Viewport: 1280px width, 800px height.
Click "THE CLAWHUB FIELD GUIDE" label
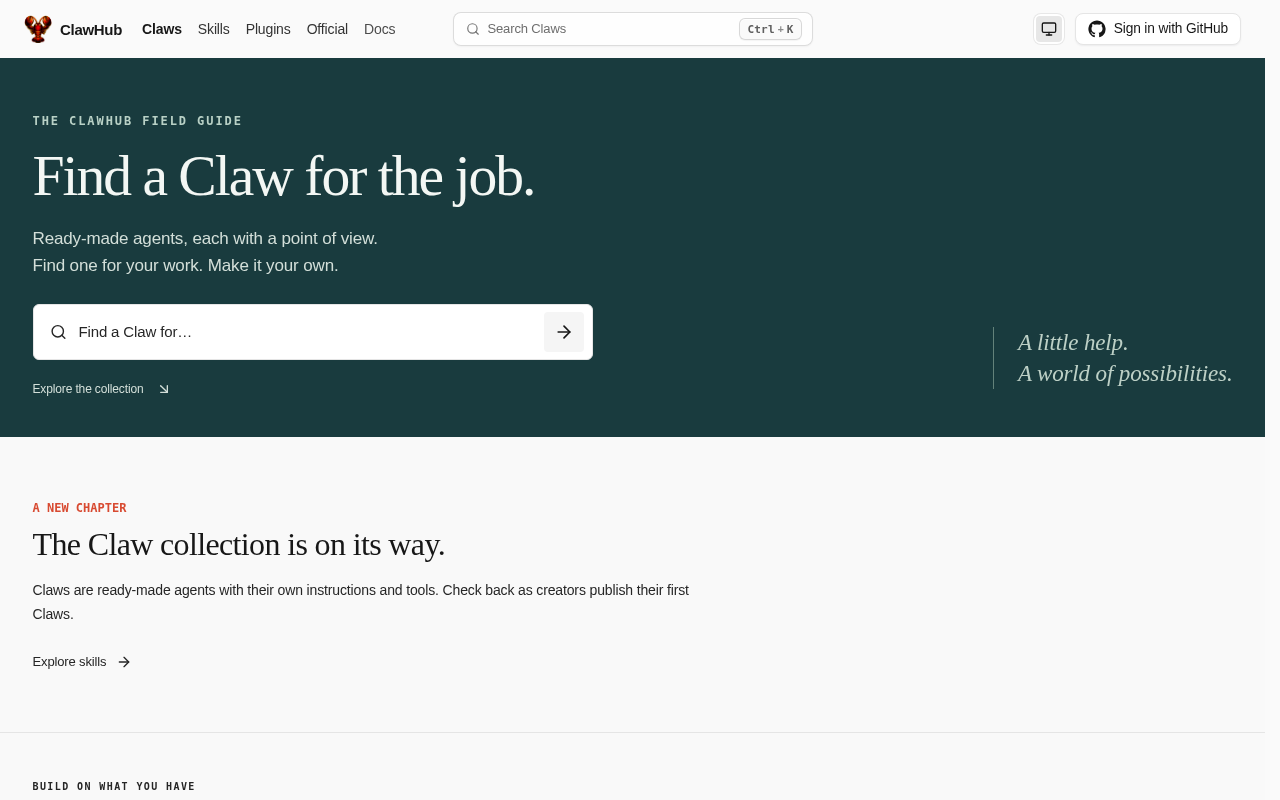[138, 121]
